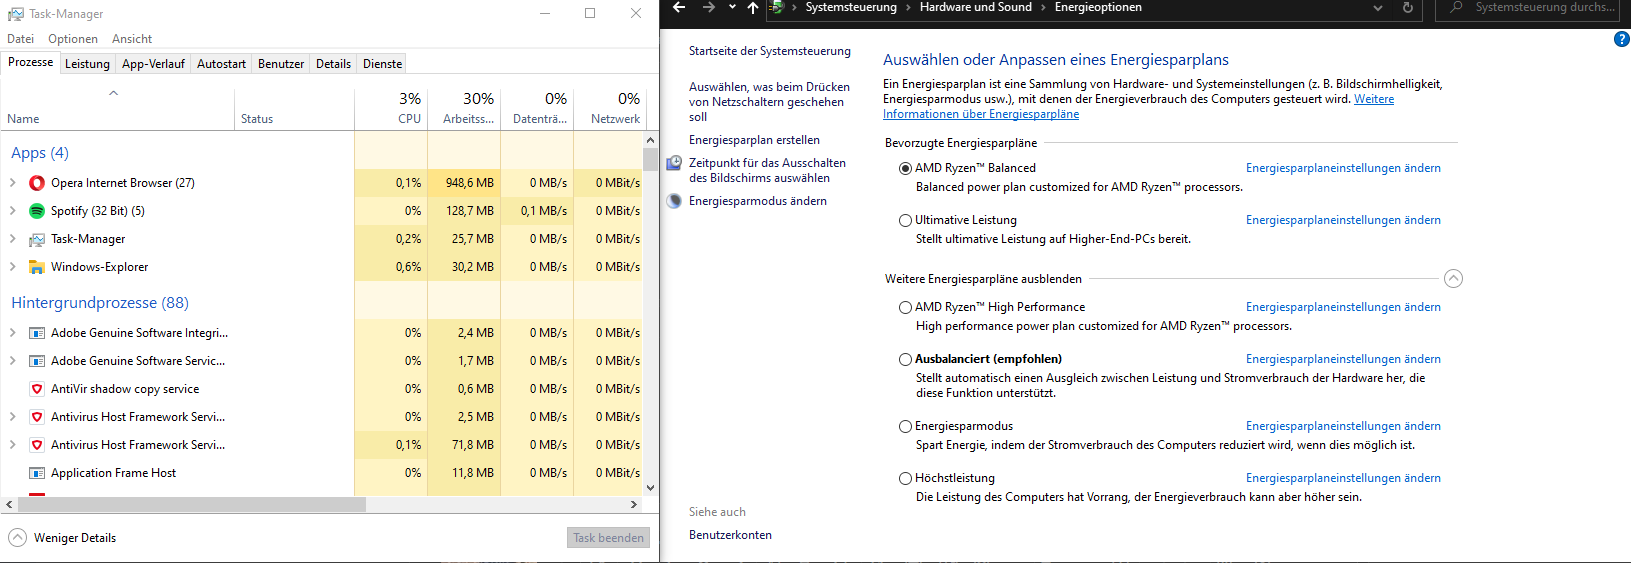The image size is (1631, 563).
Task: Open the help question mark icon
Action: coord(1622,39)
